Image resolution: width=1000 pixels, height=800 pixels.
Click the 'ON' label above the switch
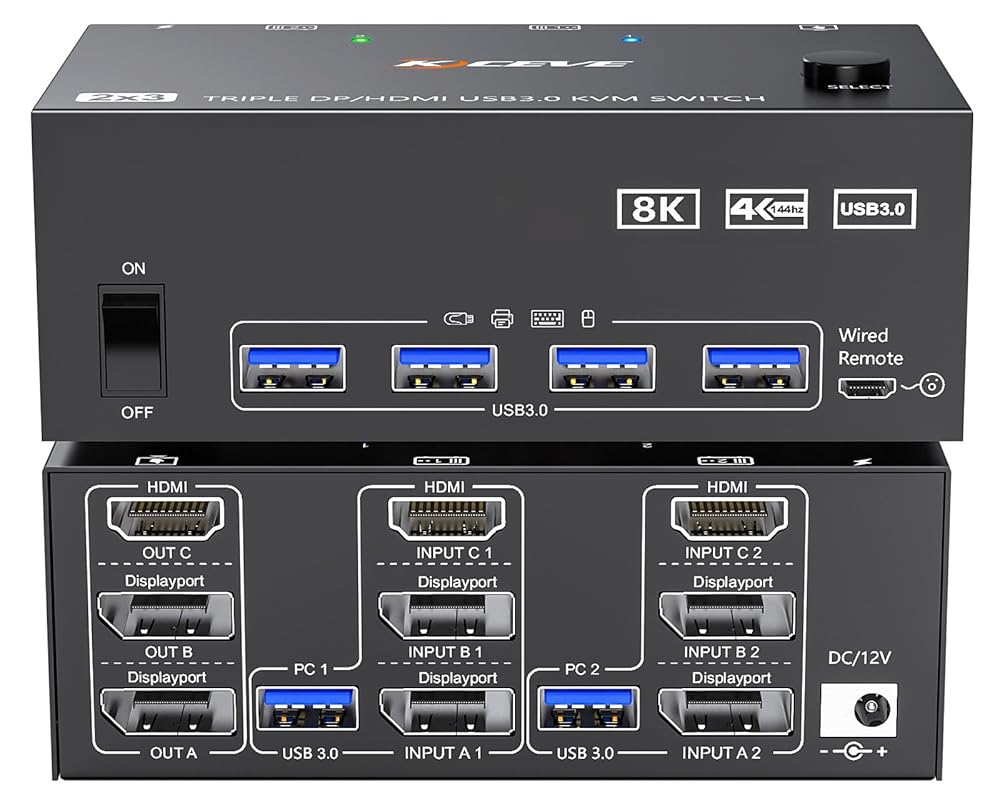point(133,269)
